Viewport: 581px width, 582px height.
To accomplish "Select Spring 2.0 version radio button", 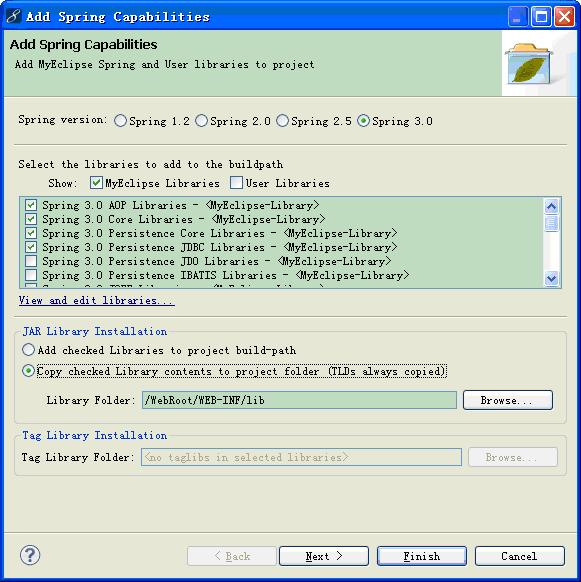I will click(x=201, y=121).
